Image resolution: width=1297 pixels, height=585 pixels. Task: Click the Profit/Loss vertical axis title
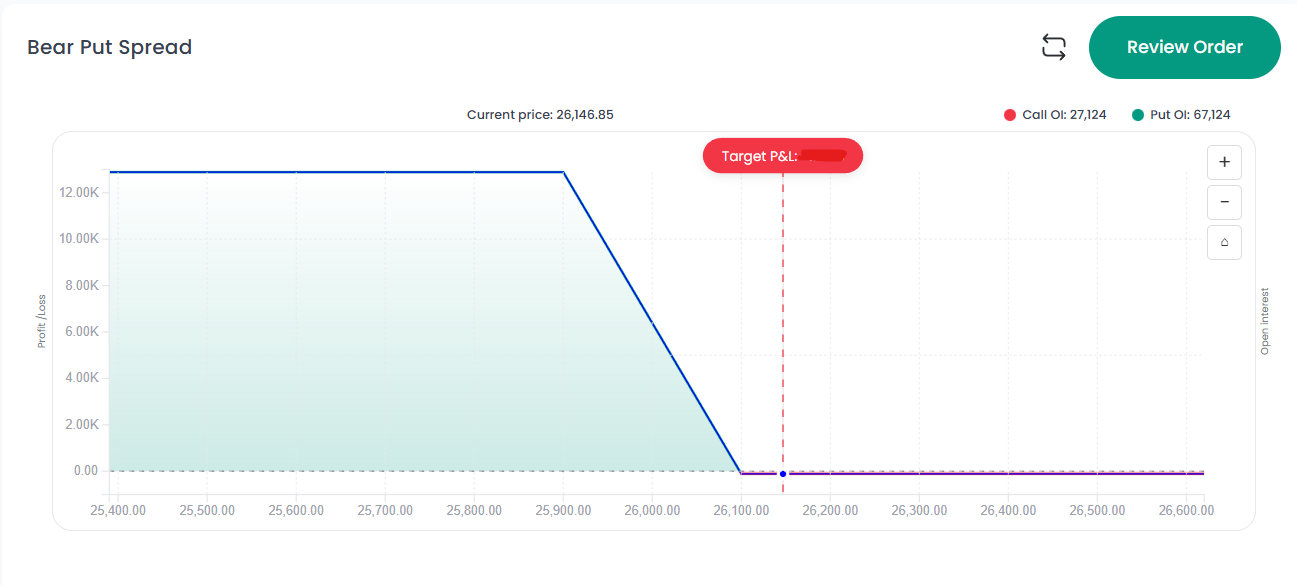point(42,320)
